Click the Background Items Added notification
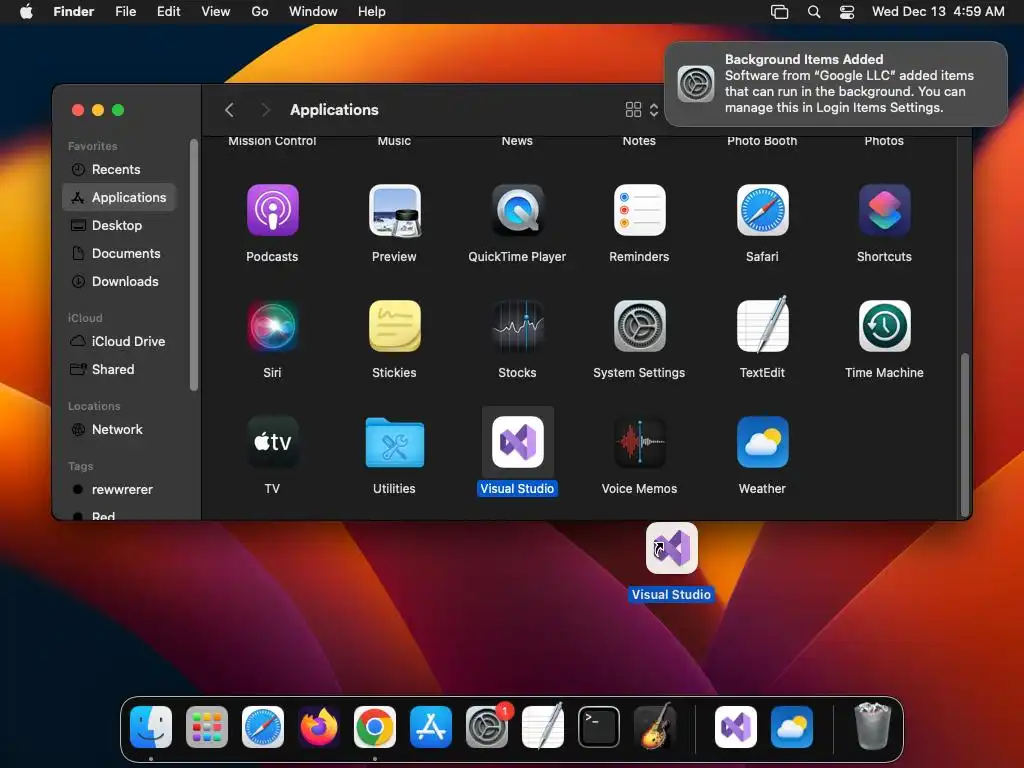Screen dimensions: 1024x768 tap(835, 84)
